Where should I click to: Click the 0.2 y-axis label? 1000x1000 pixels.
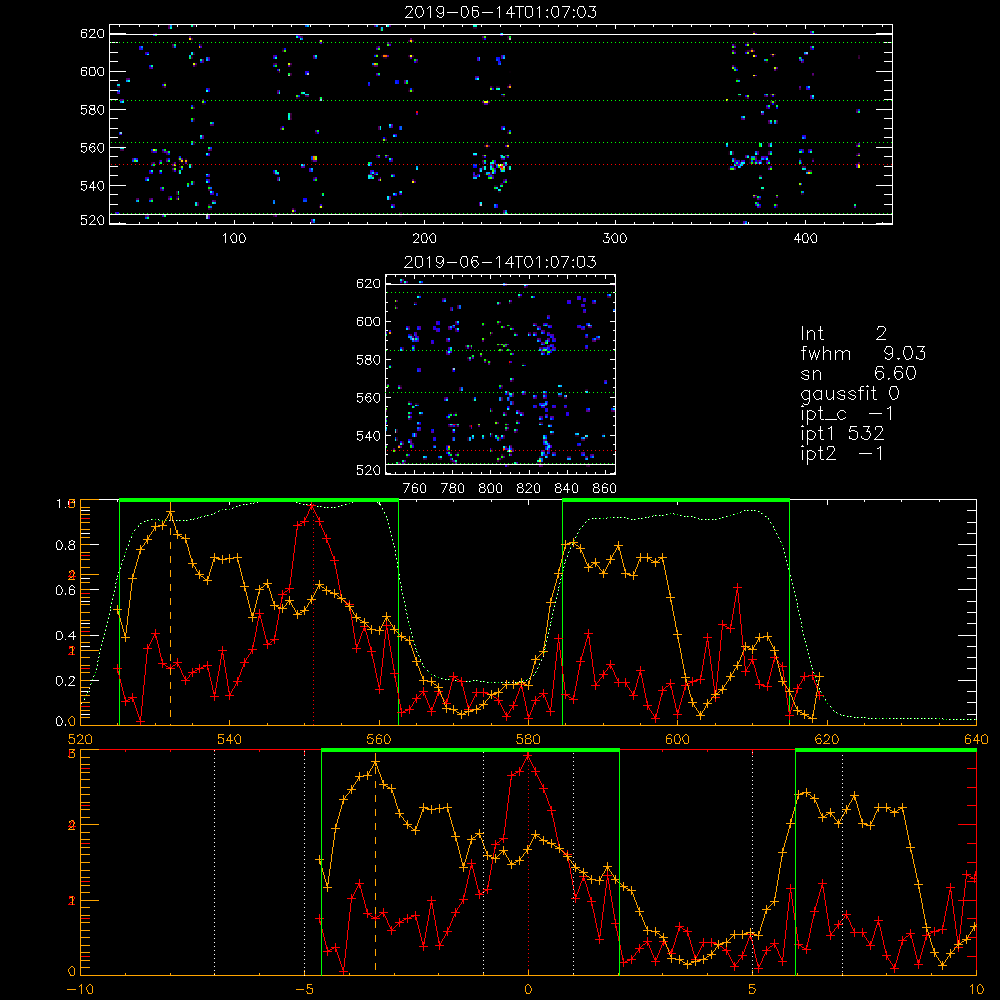[66, 681]
